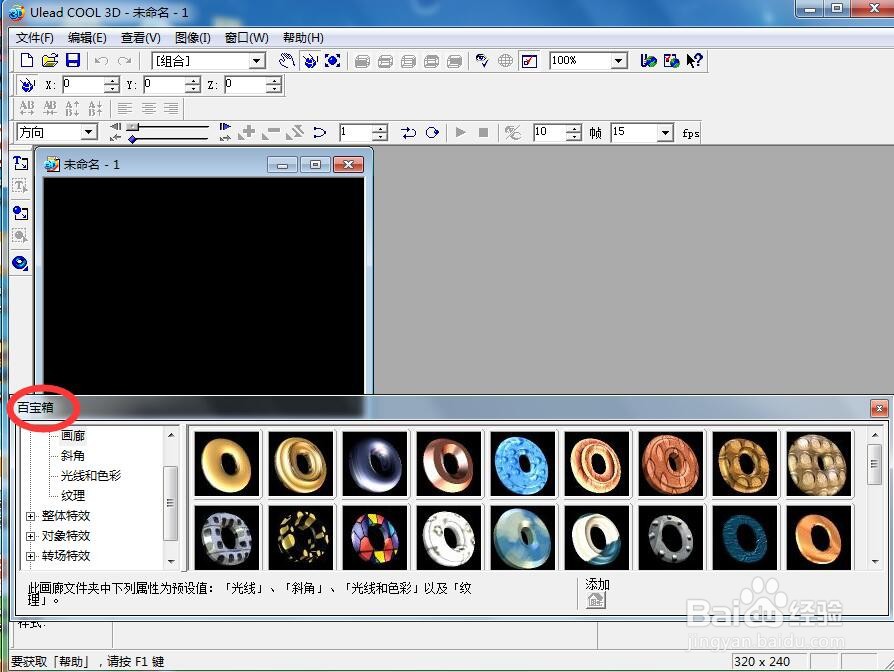Viewport: 894px width, 672px height.
Task: Select the Rotate object tool
Action: [x=310, y=60]
